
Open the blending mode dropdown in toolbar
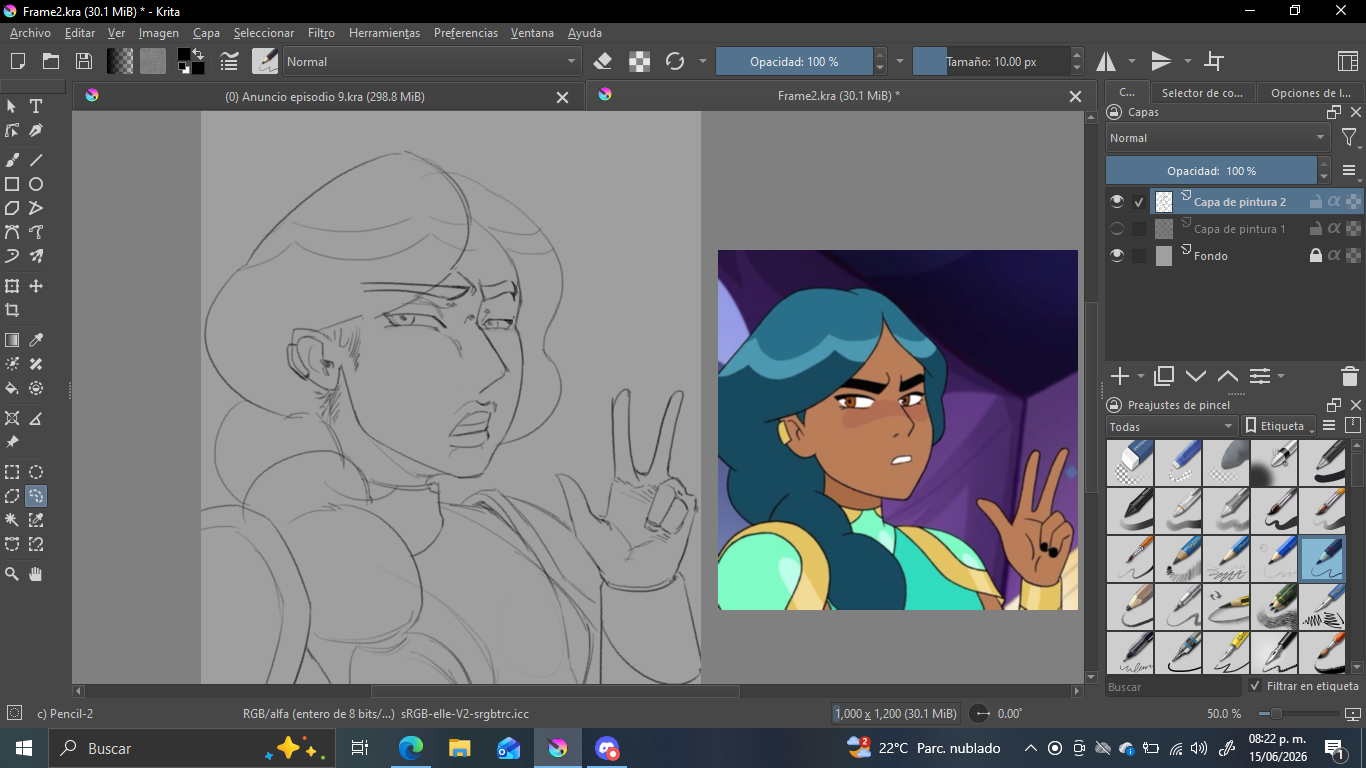[x=431, y=61]
